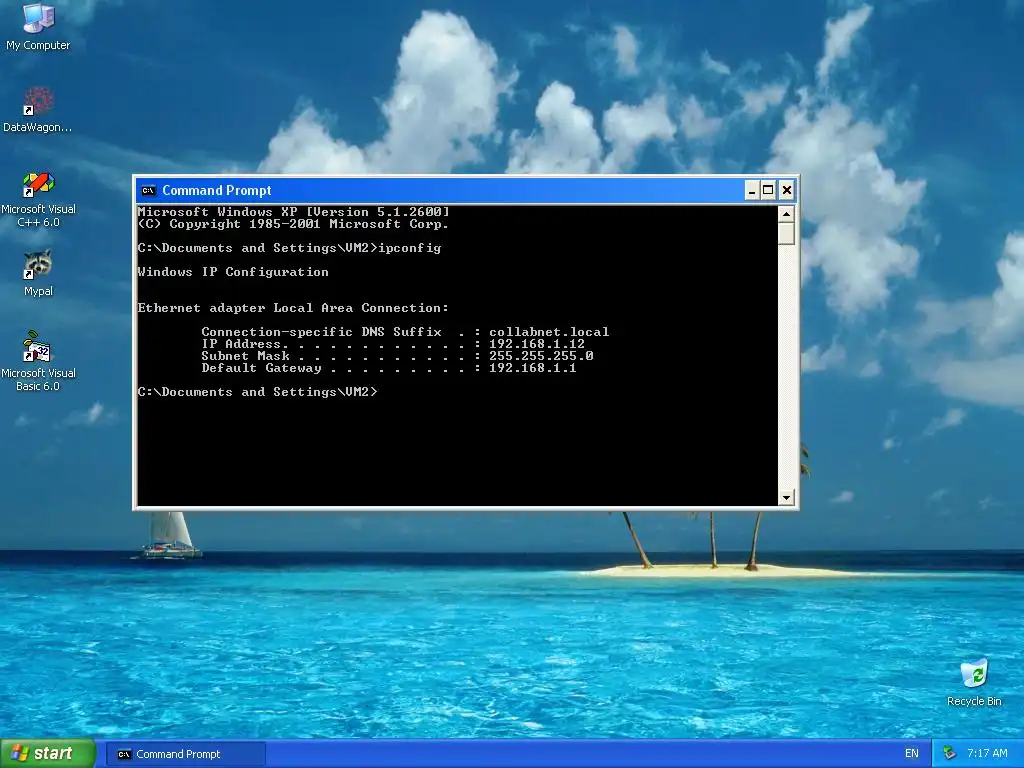Click the "Ethernet adapter Local Area Connection:" line
1024x768 pixels.
tap(293, 308)
